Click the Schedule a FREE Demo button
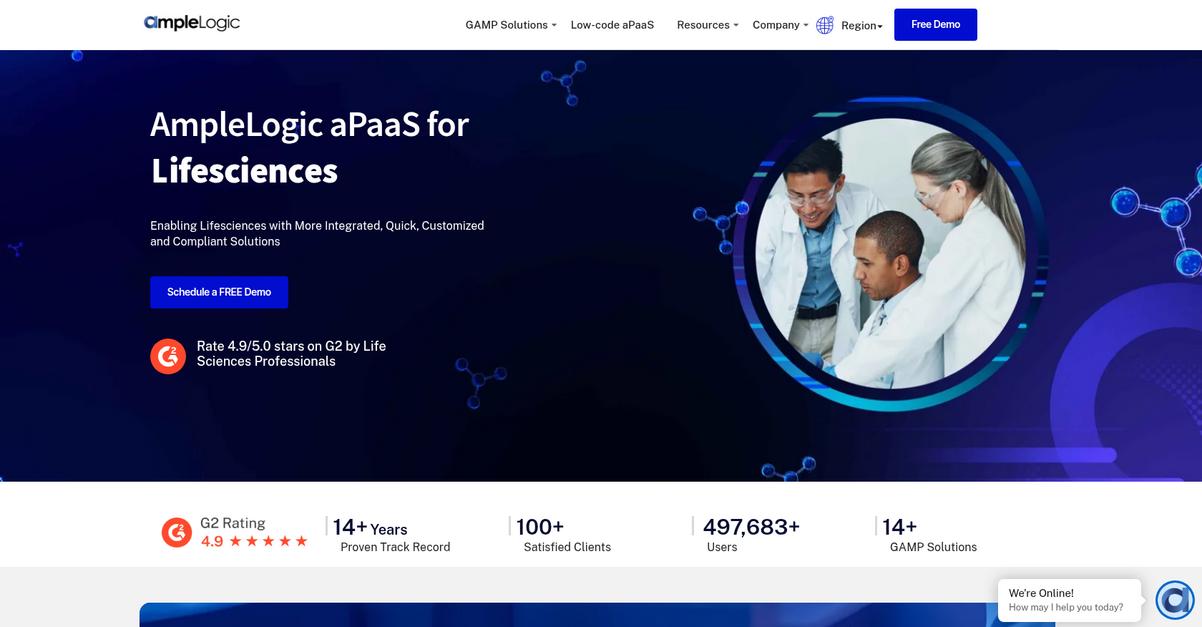1202x627 pixels. (219, 292)
